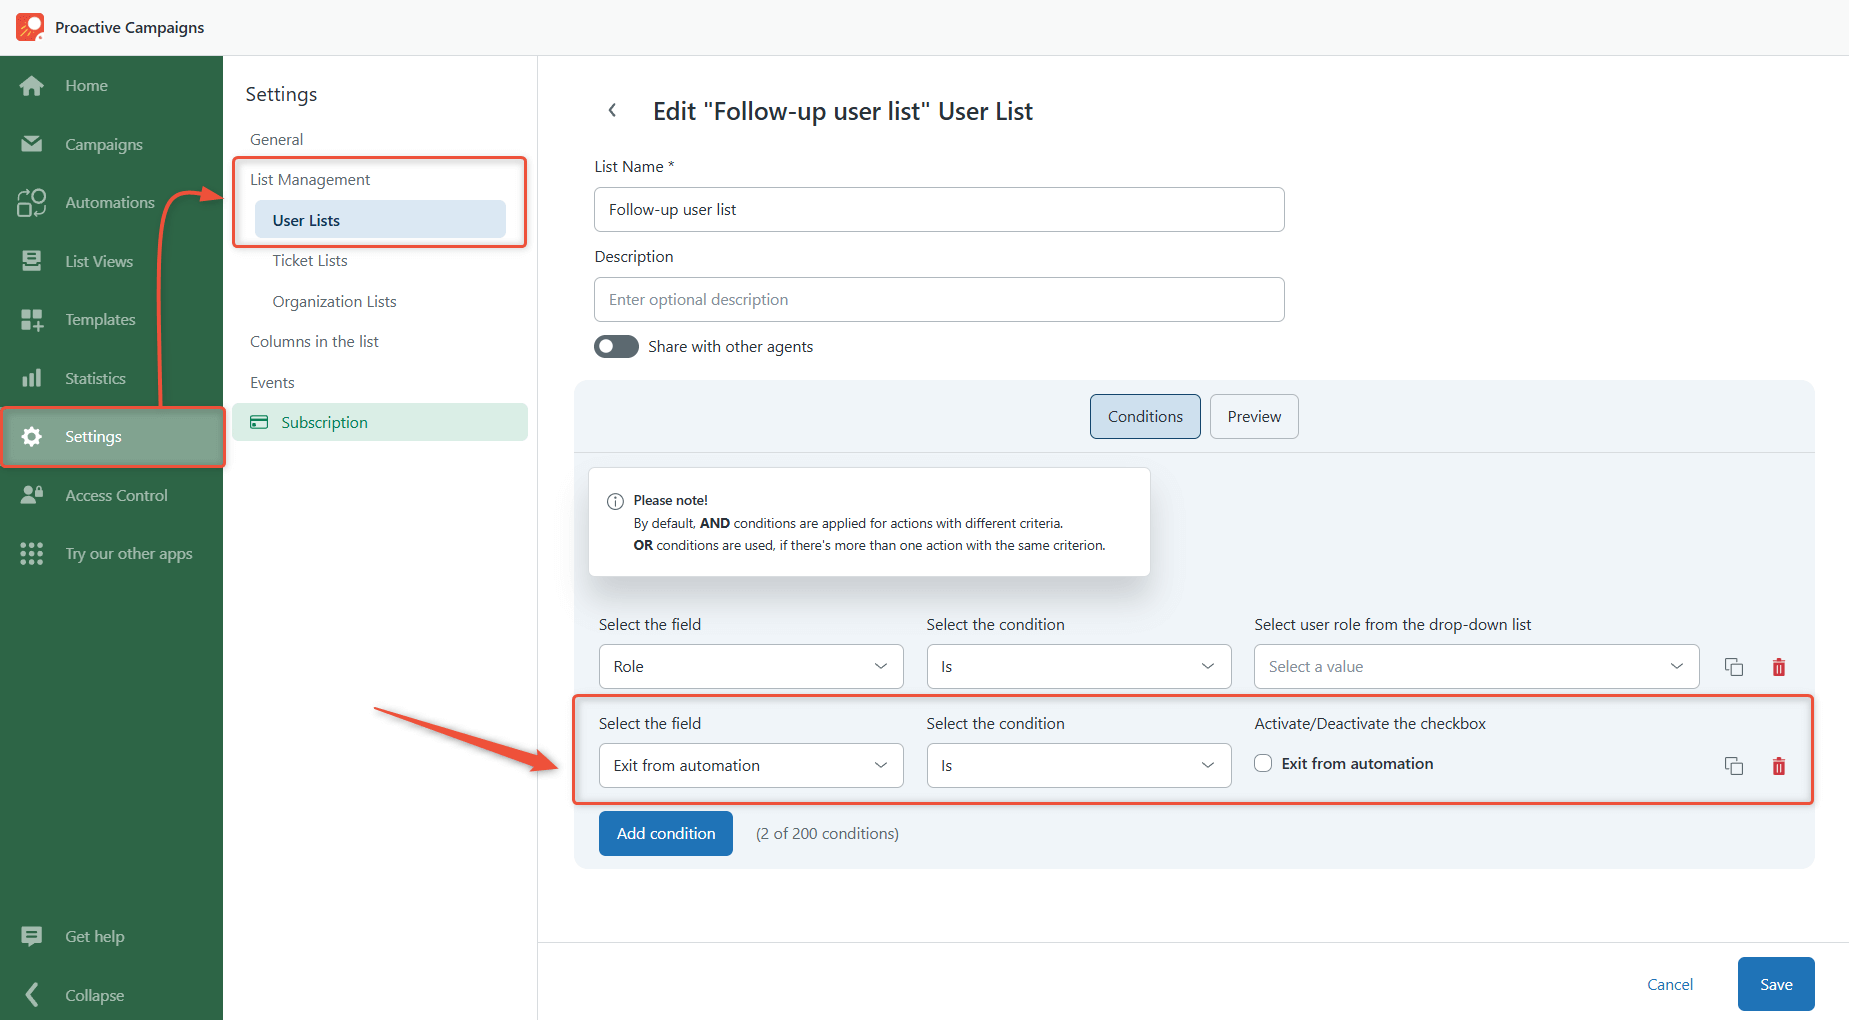Open the Automations panel
1849x1020 pixels.
pyautogui.click(x=109, y=202)
